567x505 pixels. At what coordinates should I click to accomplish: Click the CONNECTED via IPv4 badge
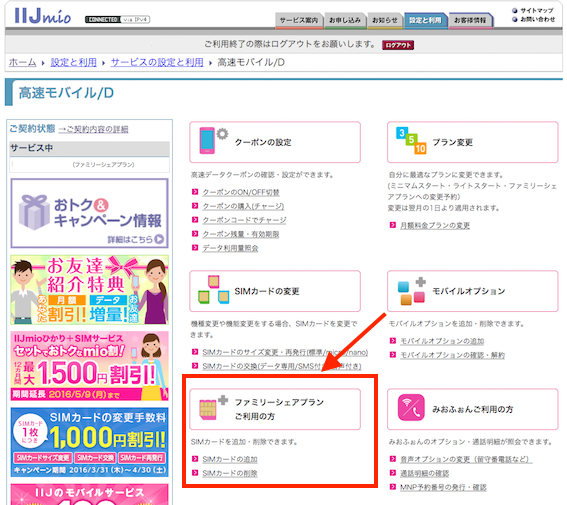coord(118,20)
